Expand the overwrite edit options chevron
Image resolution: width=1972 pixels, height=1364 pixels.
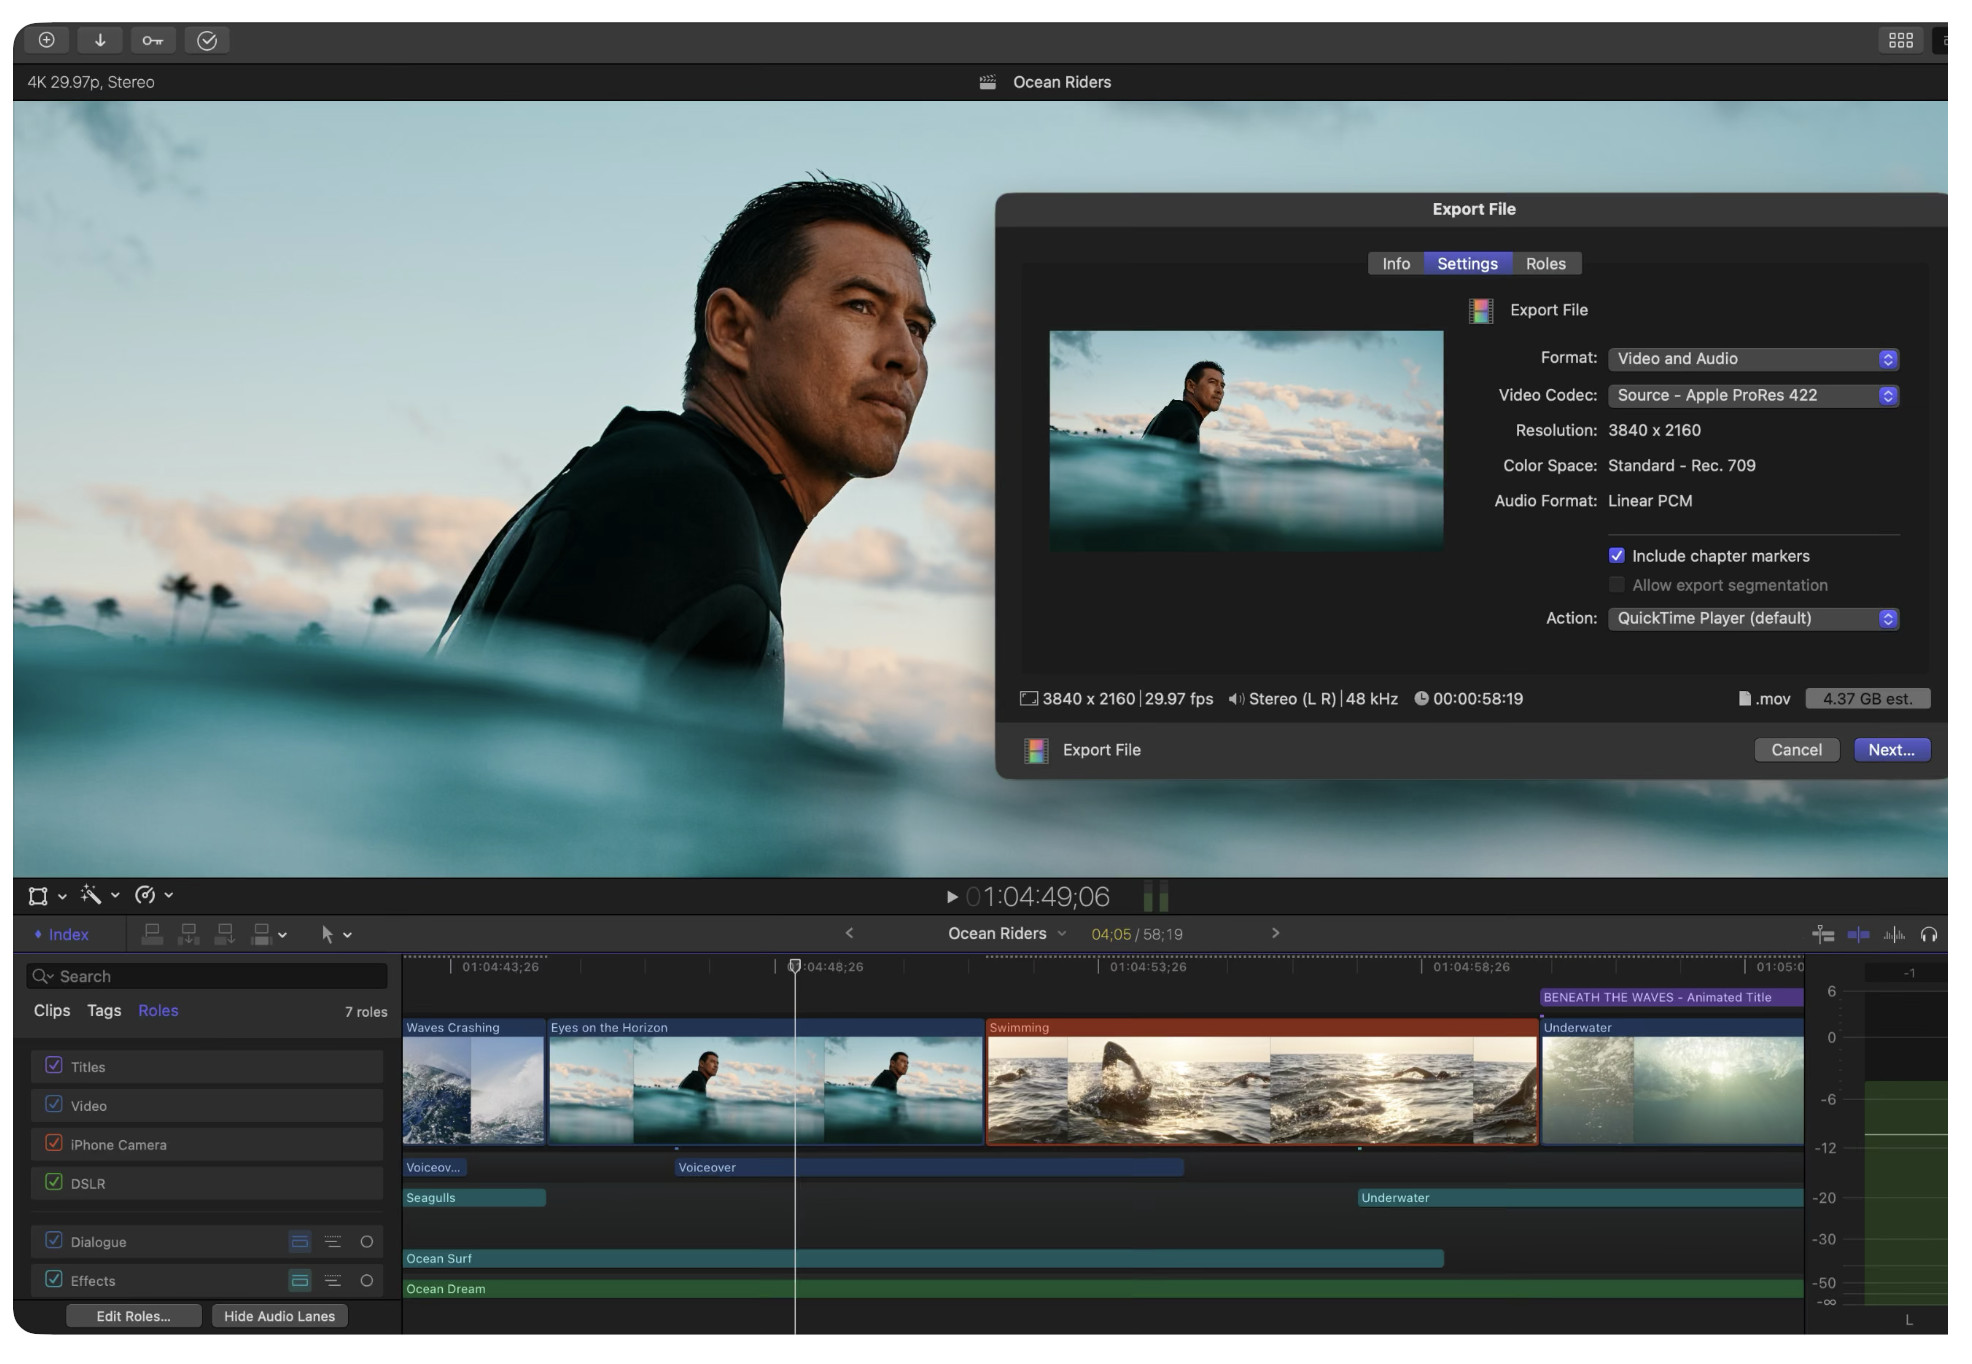[x=283, y=935]
